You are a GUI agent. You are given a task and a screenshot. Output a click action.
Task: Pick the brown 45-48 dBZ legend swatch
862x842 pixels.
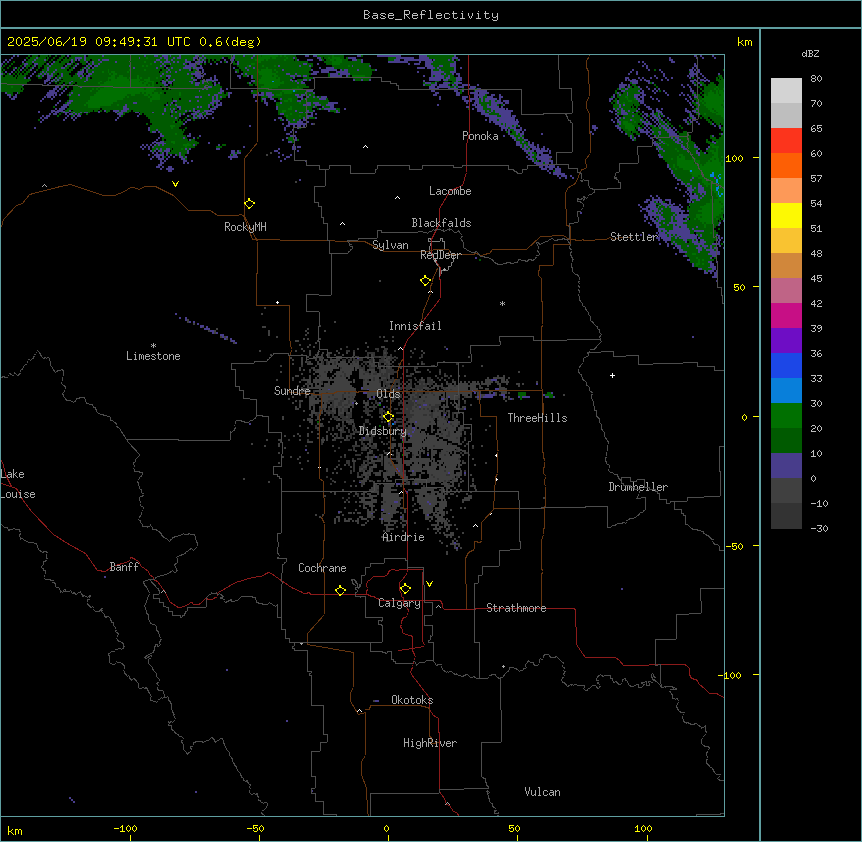(786, 265)
